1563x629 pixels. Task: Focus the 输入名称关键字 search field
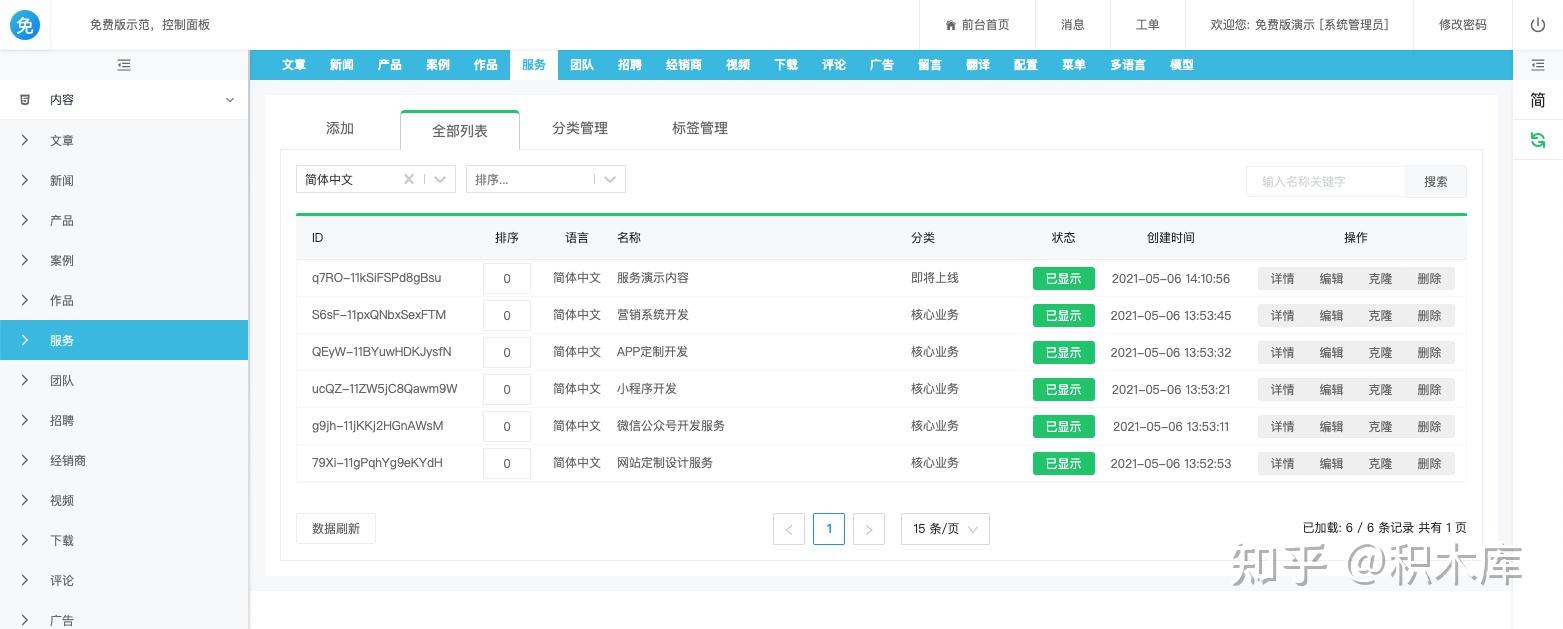[1326, 181]
